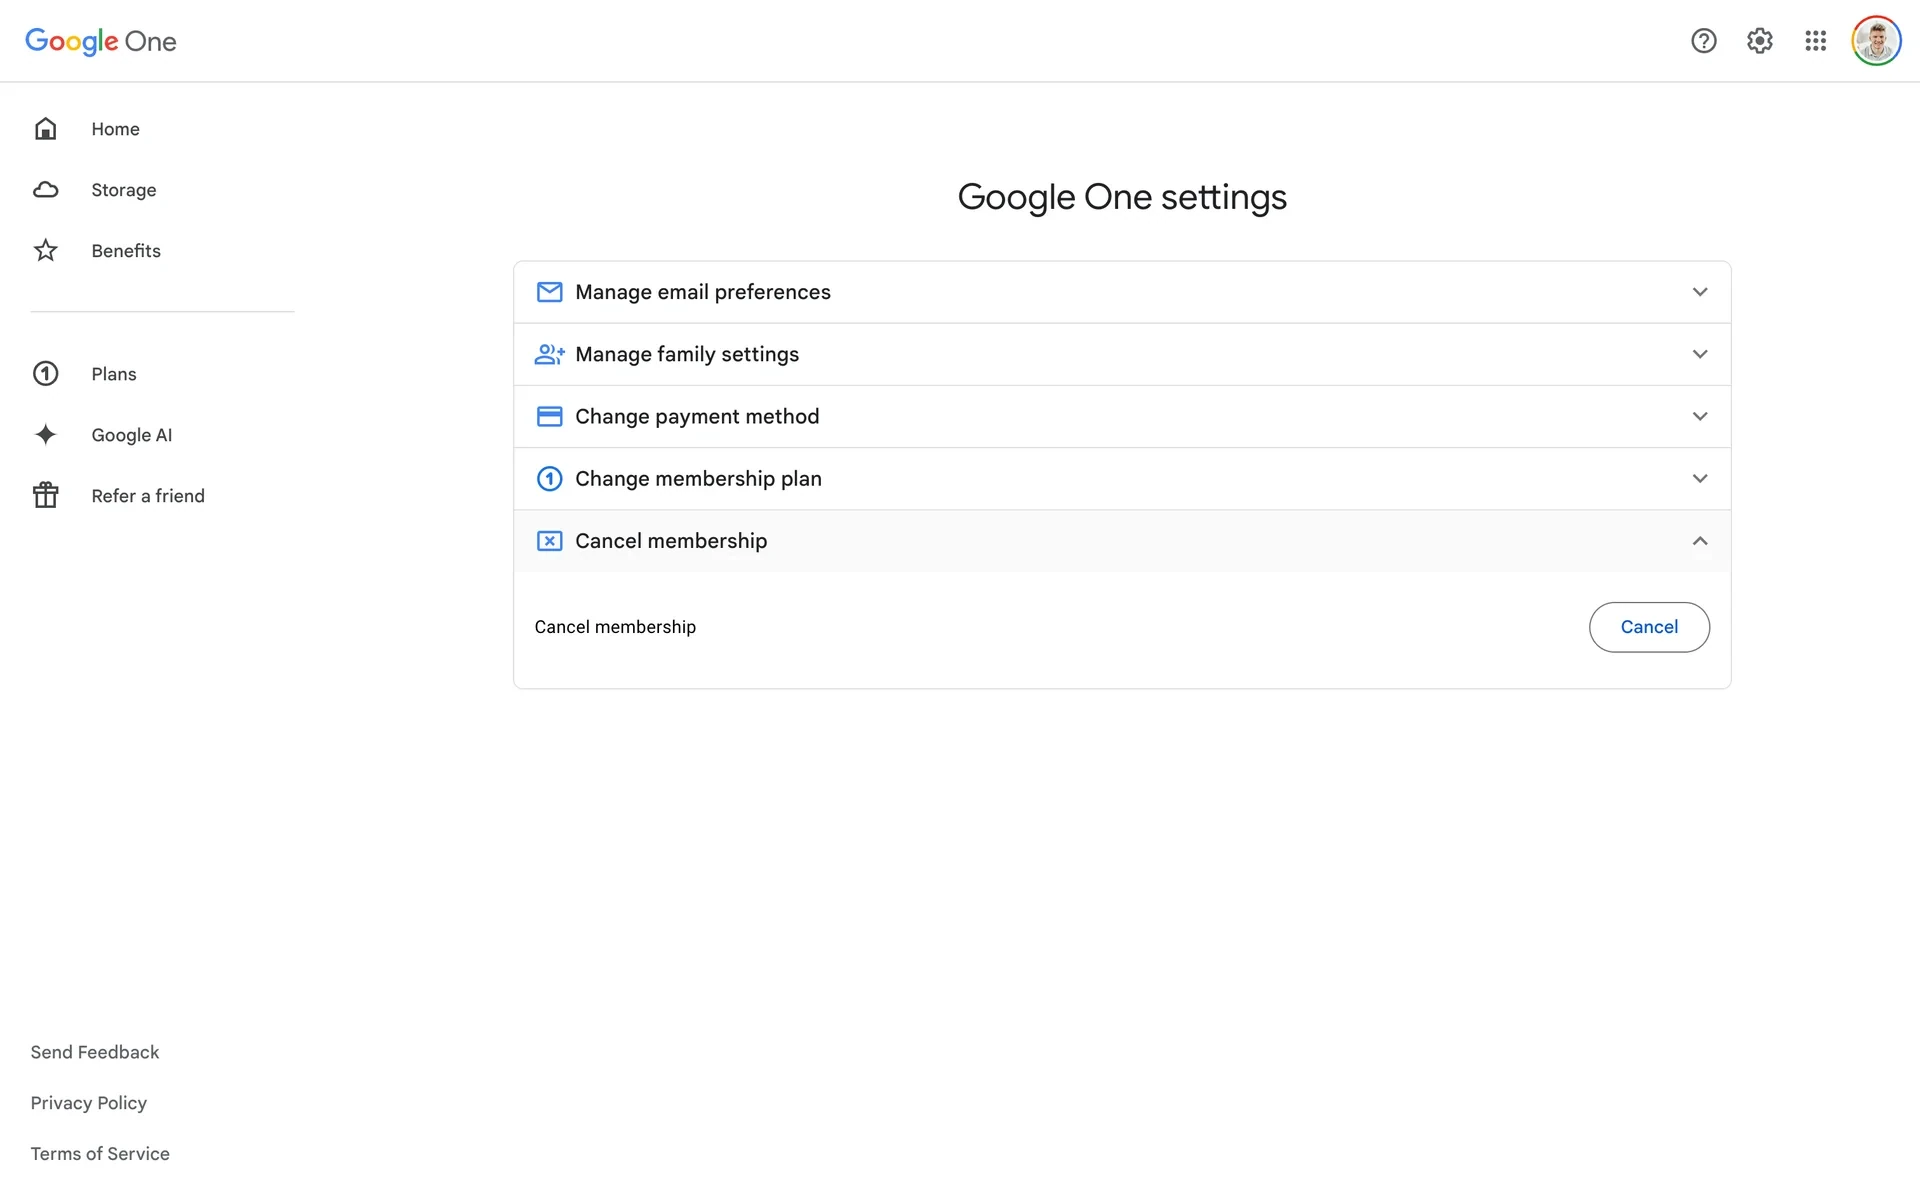
Task: Expand Manage family settings chevron
Action: tap(1700, 354)
